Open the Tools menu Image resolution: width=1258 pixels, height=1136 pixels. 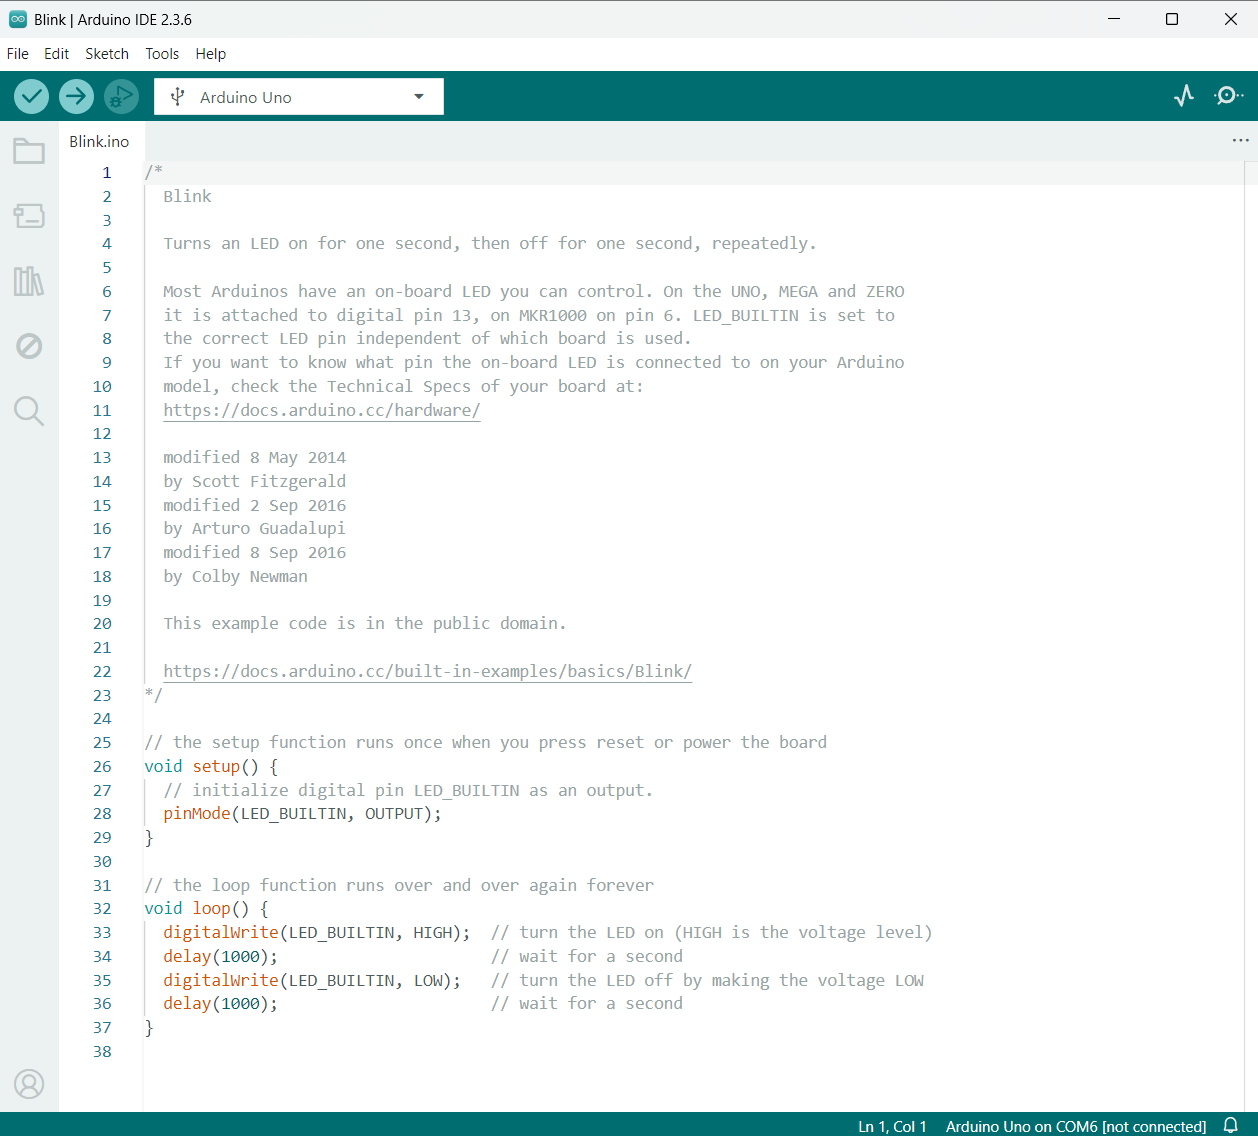coord(162,54)
